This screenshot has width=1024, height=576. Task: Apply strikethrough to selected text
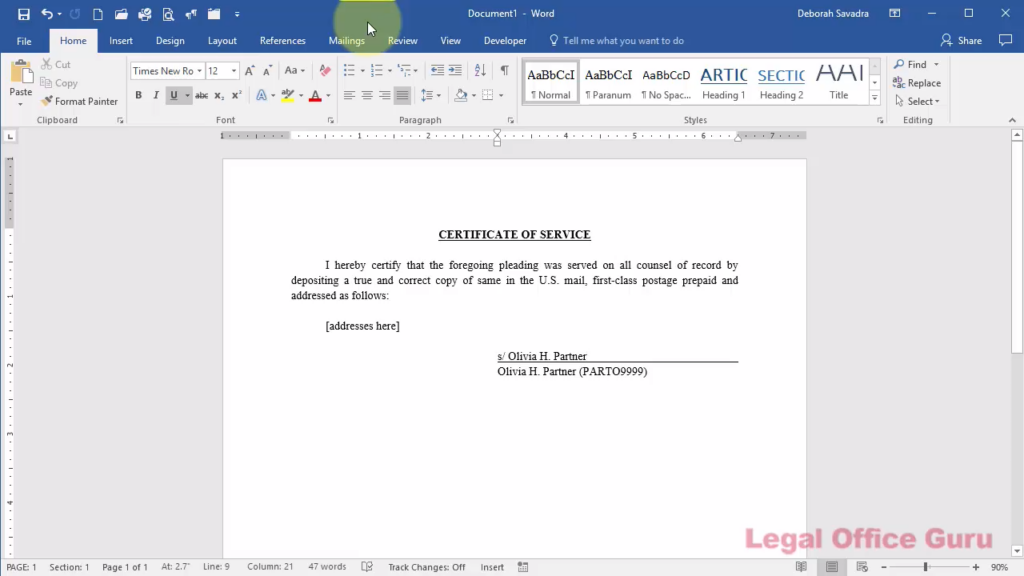200,95
